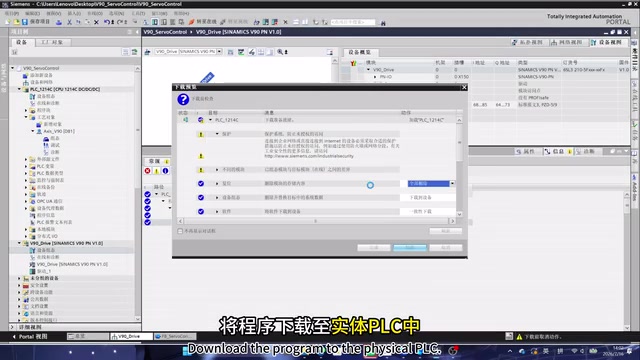
Task: Expand the 软件 row in dialog
Action: 217,211
